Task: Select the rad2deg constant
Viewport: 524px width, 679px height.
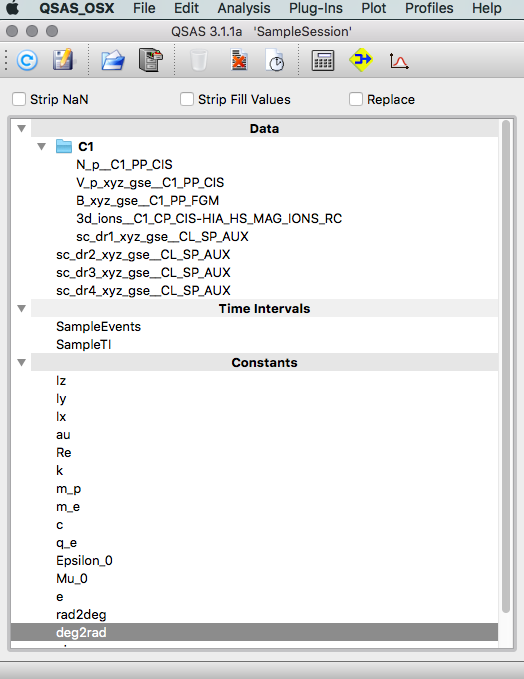Action: point(81,615)
